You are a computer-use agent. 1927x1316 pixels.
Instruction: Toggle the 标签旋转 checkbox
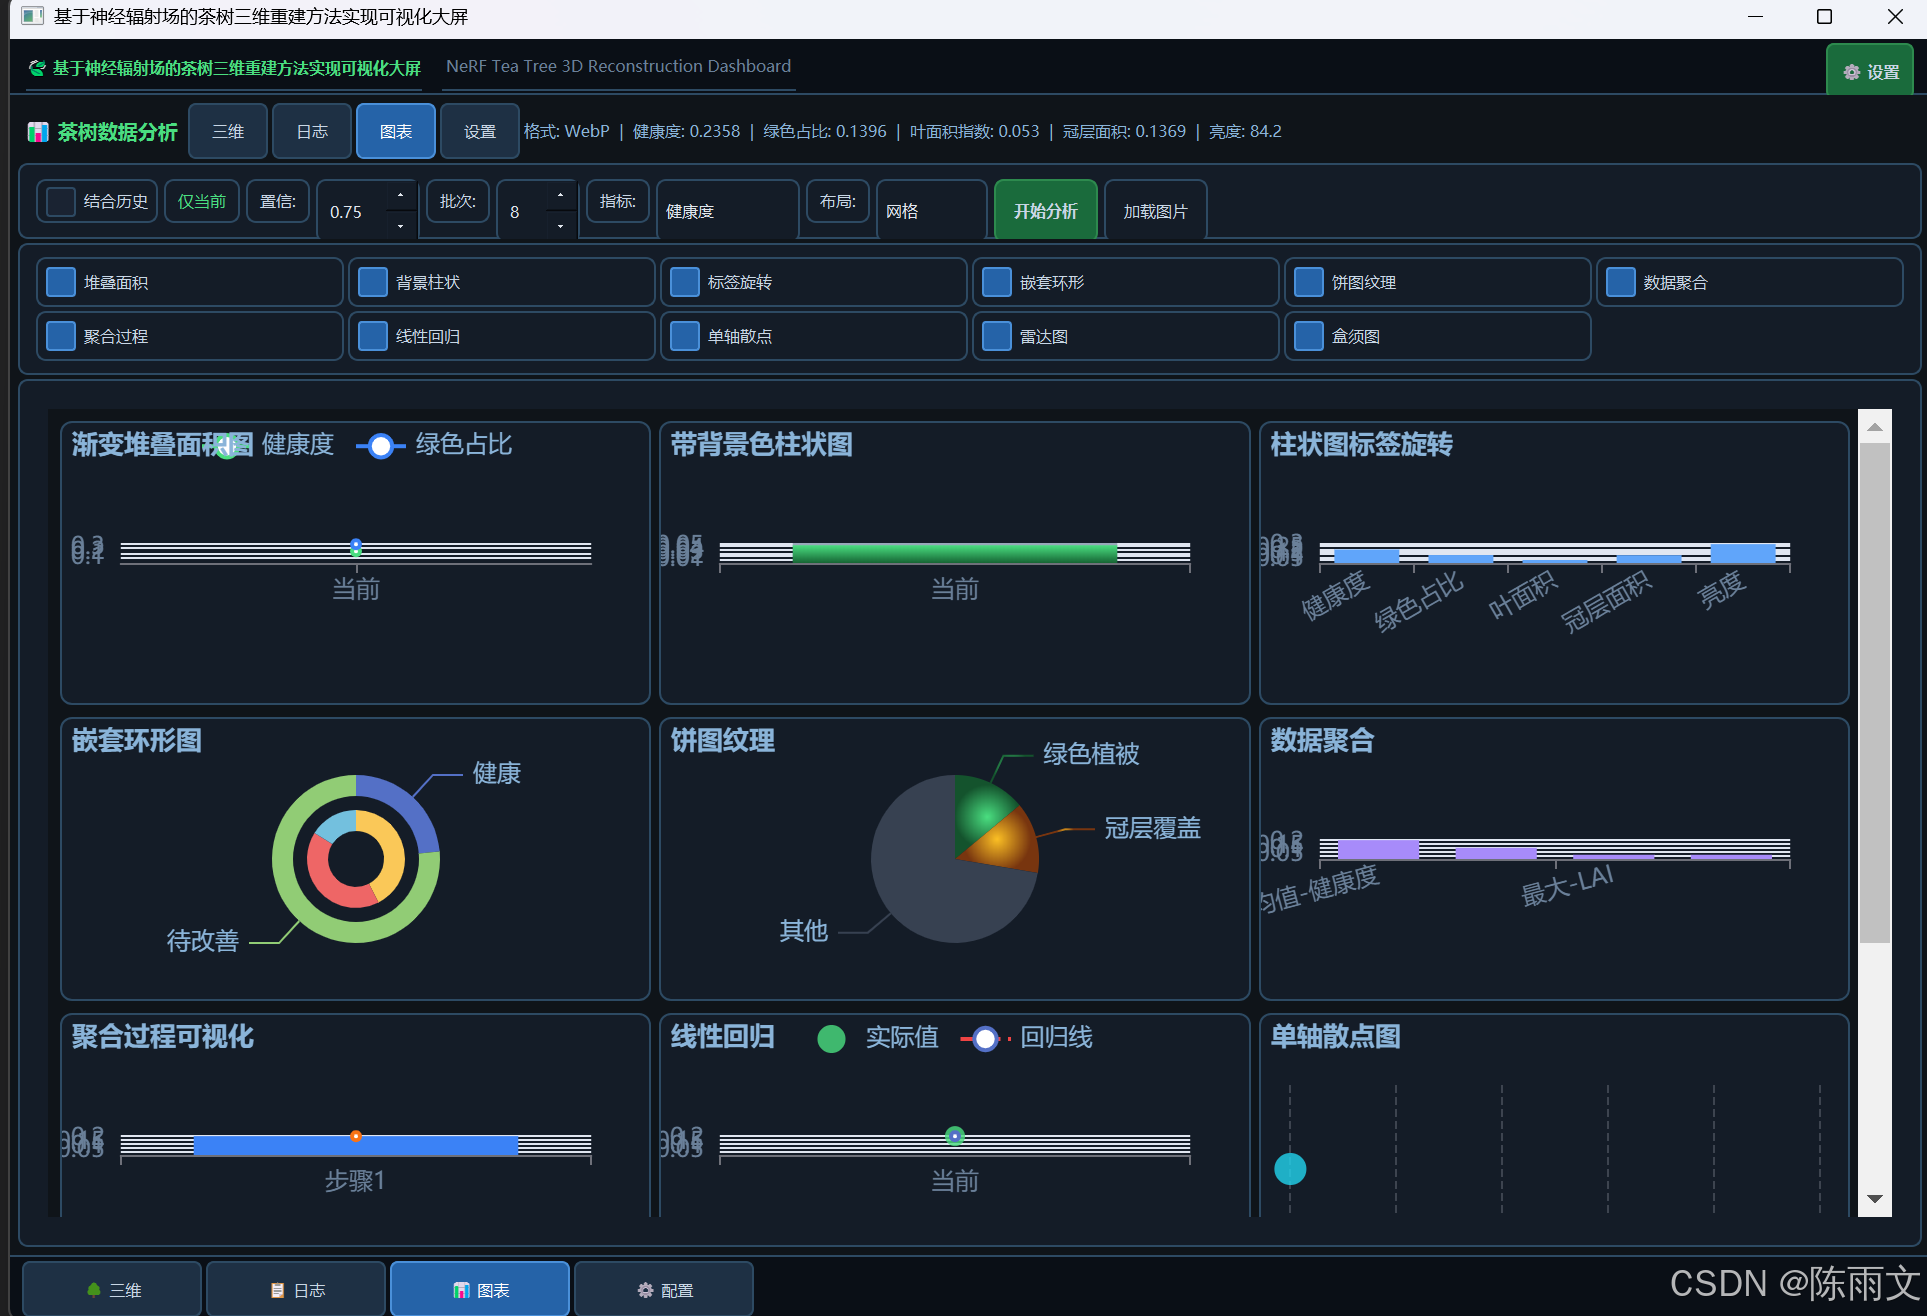click(685, 282)
